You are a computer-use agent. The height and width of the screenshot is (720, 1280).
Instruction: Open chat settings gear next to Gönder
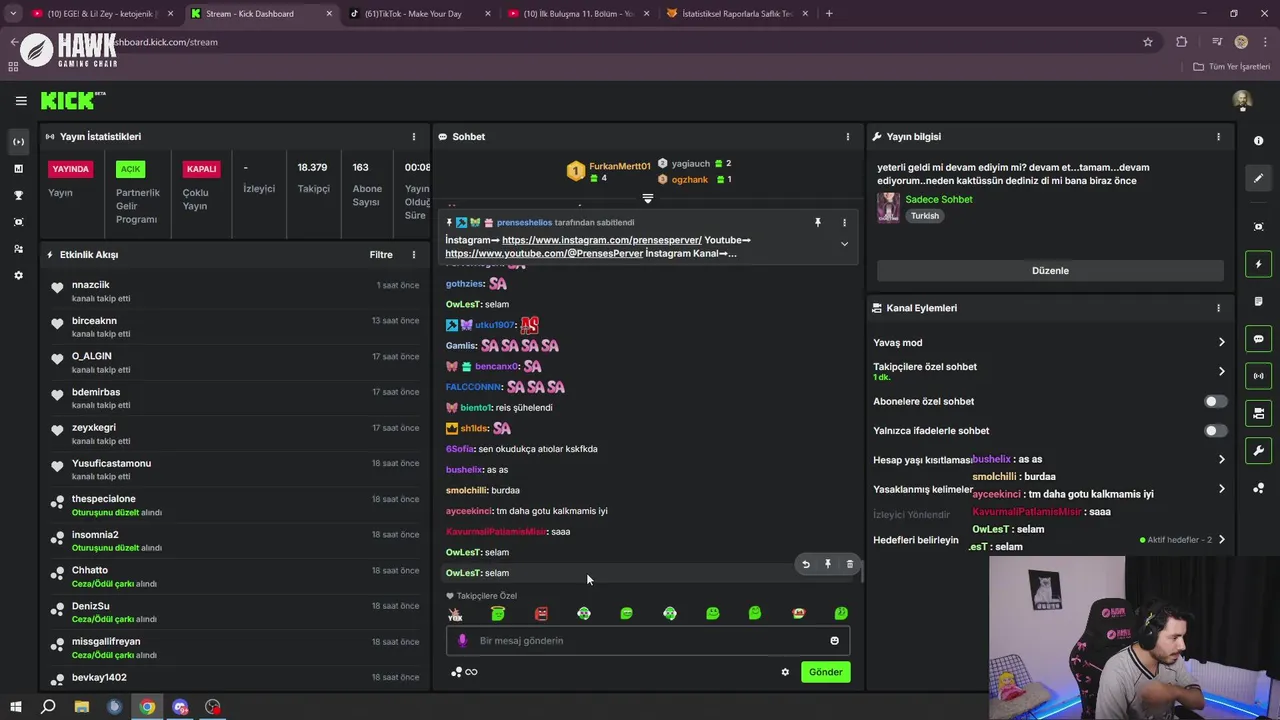point(785,672)
